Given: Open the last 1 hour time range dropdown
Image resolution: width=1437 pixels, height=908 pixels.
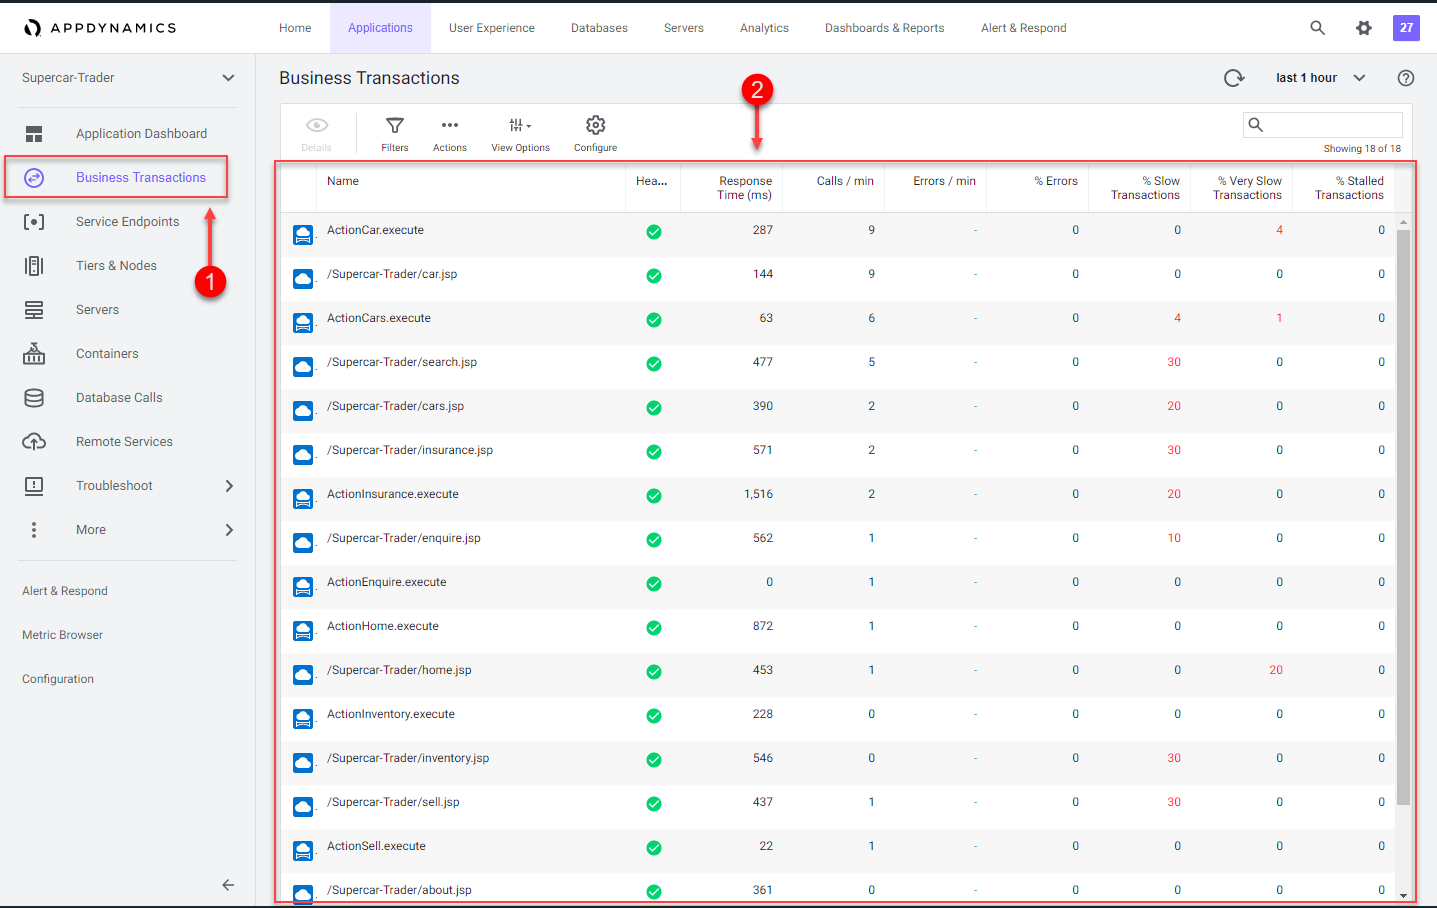Looking at the screenshot, I should coord(1320,78).
